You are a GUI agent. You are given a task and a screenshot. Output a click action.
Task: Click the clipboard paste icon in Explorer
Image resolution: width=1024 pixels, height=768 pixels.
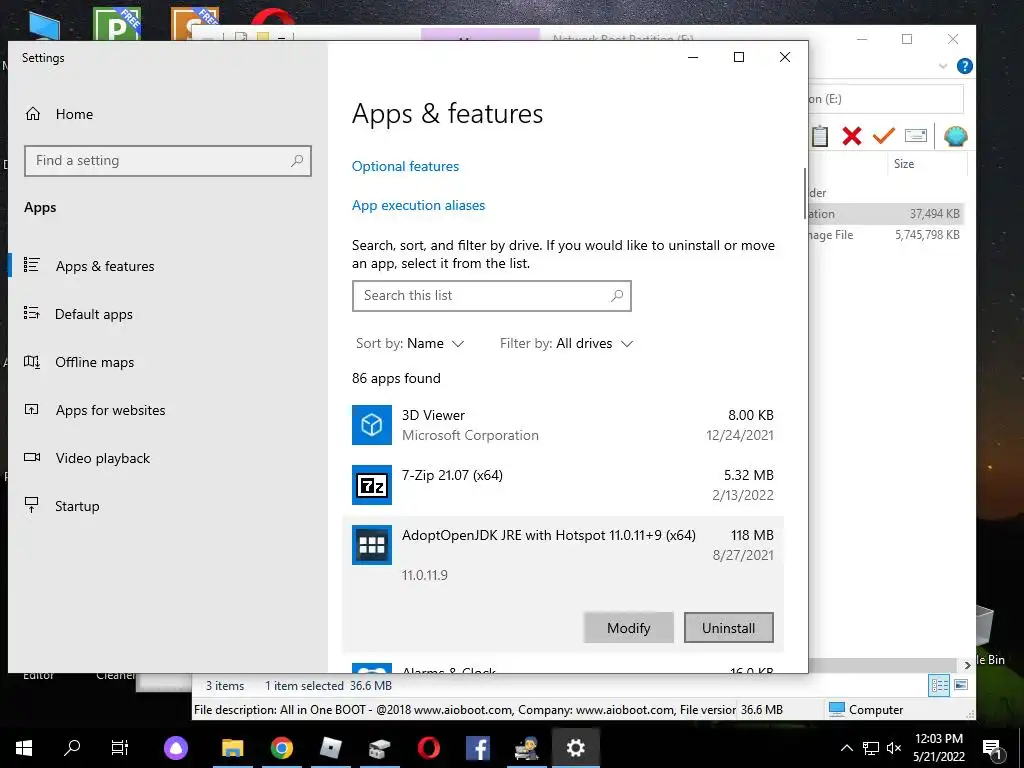[820, 136]
